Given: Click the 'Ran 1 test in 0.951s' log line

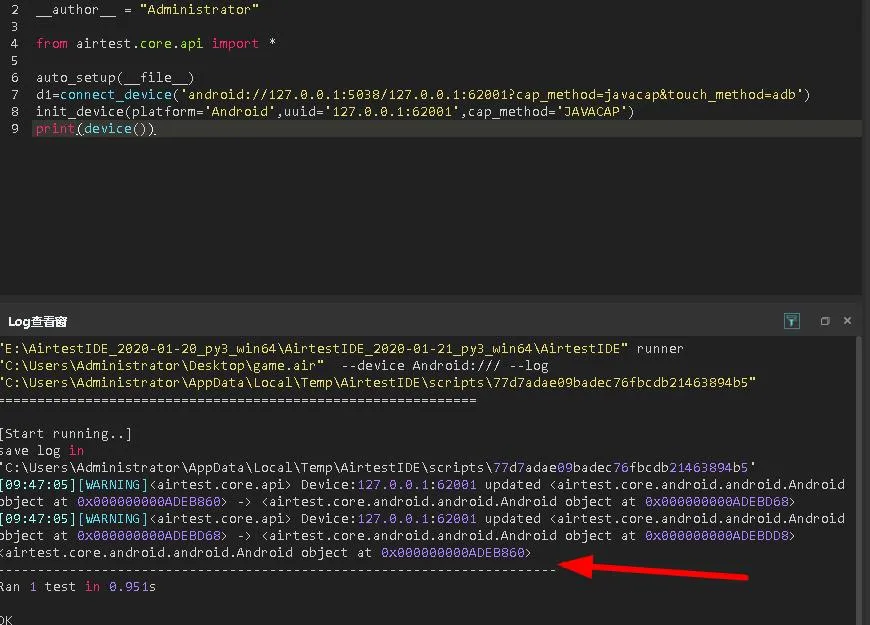Looking at the screenshot, I should [x=78, y=587].
